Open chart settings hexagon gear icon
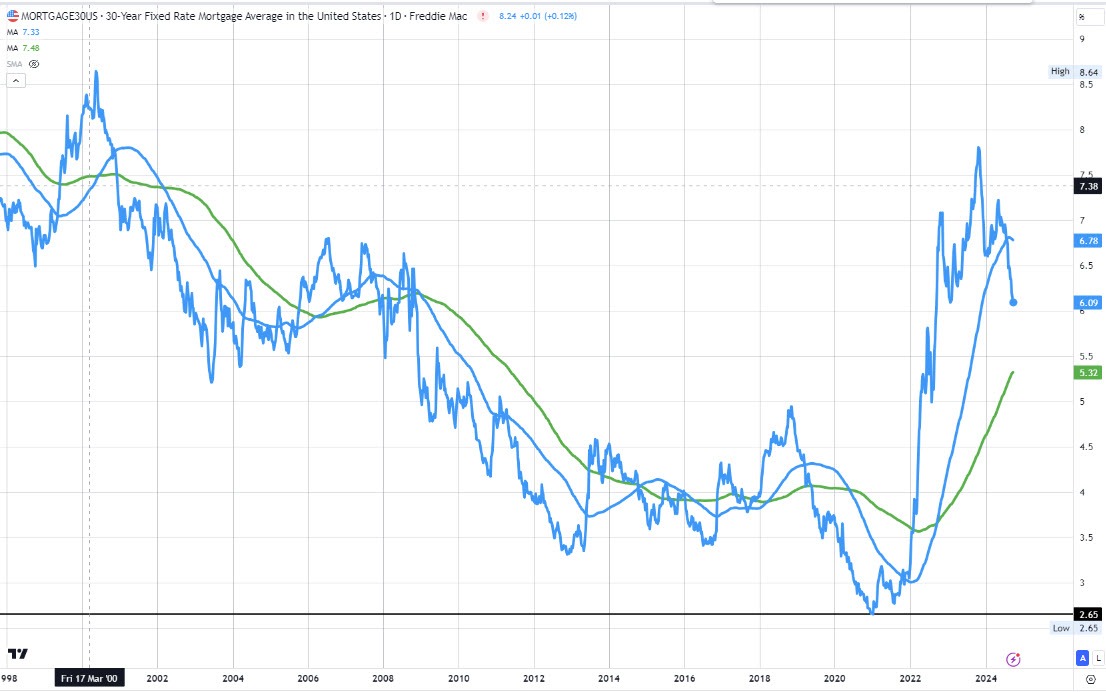Screen dimensions: 1106x692 click(x=1090, y=679)
